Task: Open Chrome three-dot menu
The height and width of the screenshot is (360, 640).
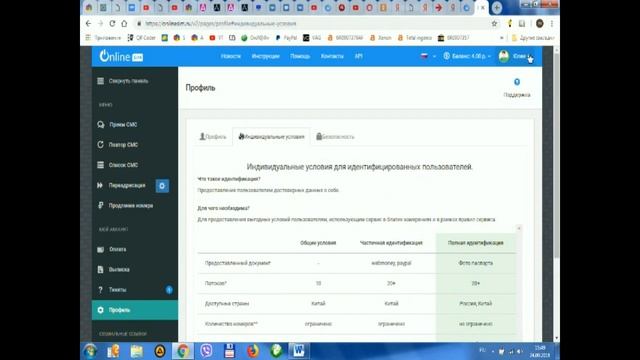Action: point(551,24)
